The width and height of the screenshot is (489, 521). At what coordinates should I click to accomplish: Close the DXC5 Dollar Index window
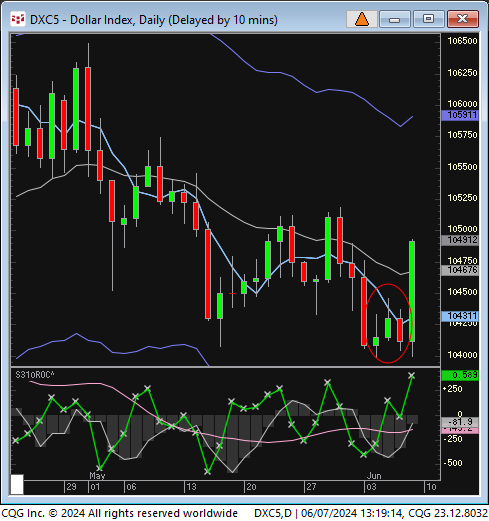(x=463, y=19)
